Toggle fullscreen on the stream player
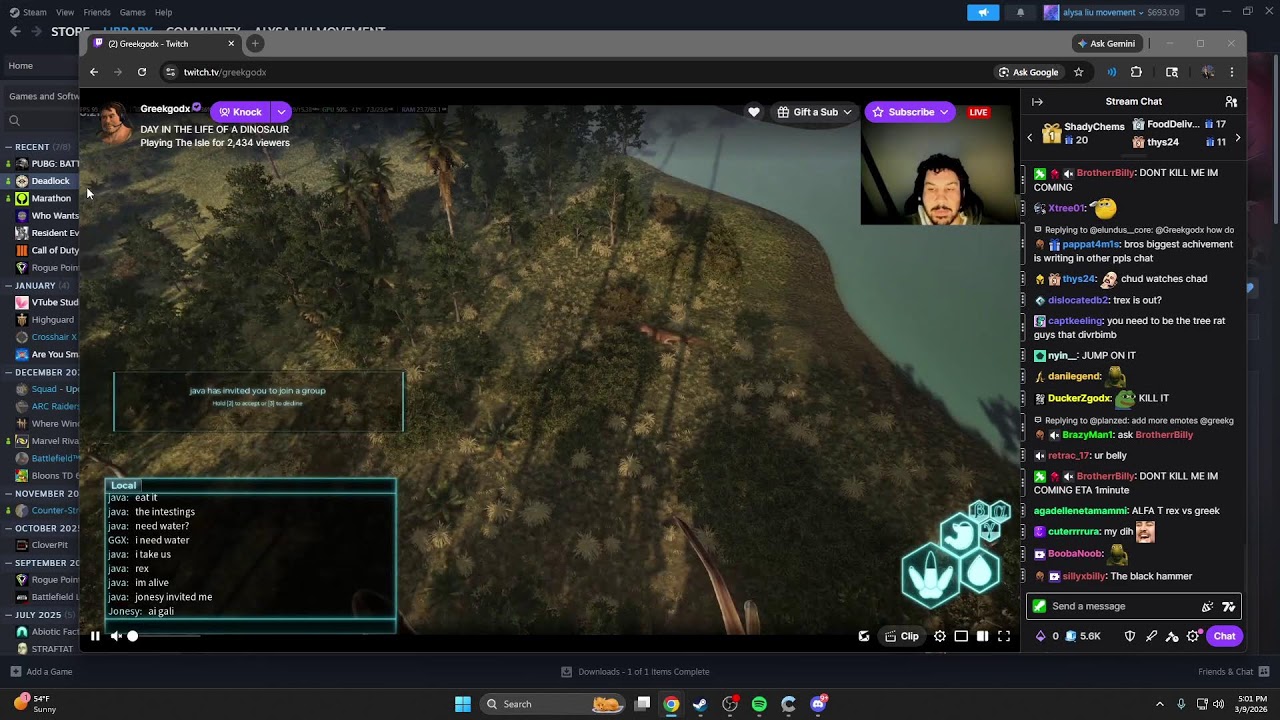1280x720 pixels. point(1004,636)
